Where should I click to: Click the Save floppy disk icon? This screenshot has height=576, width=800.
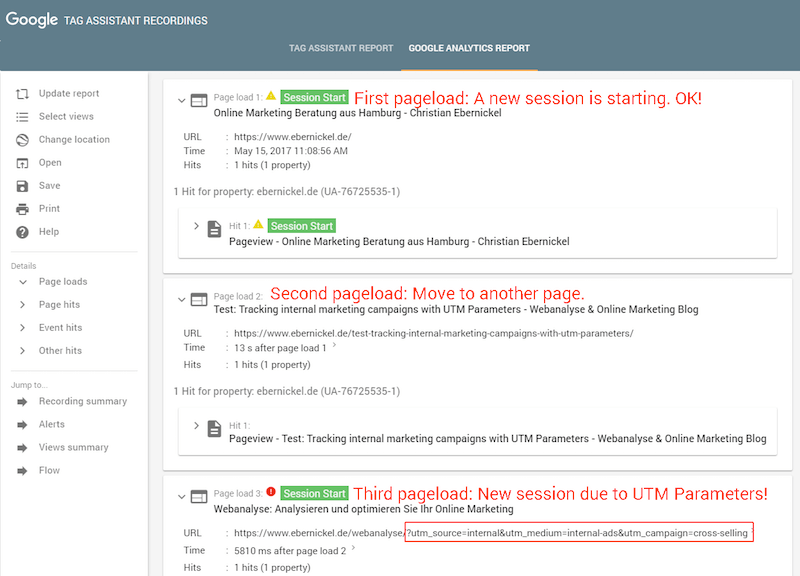[x=22, y=186]
